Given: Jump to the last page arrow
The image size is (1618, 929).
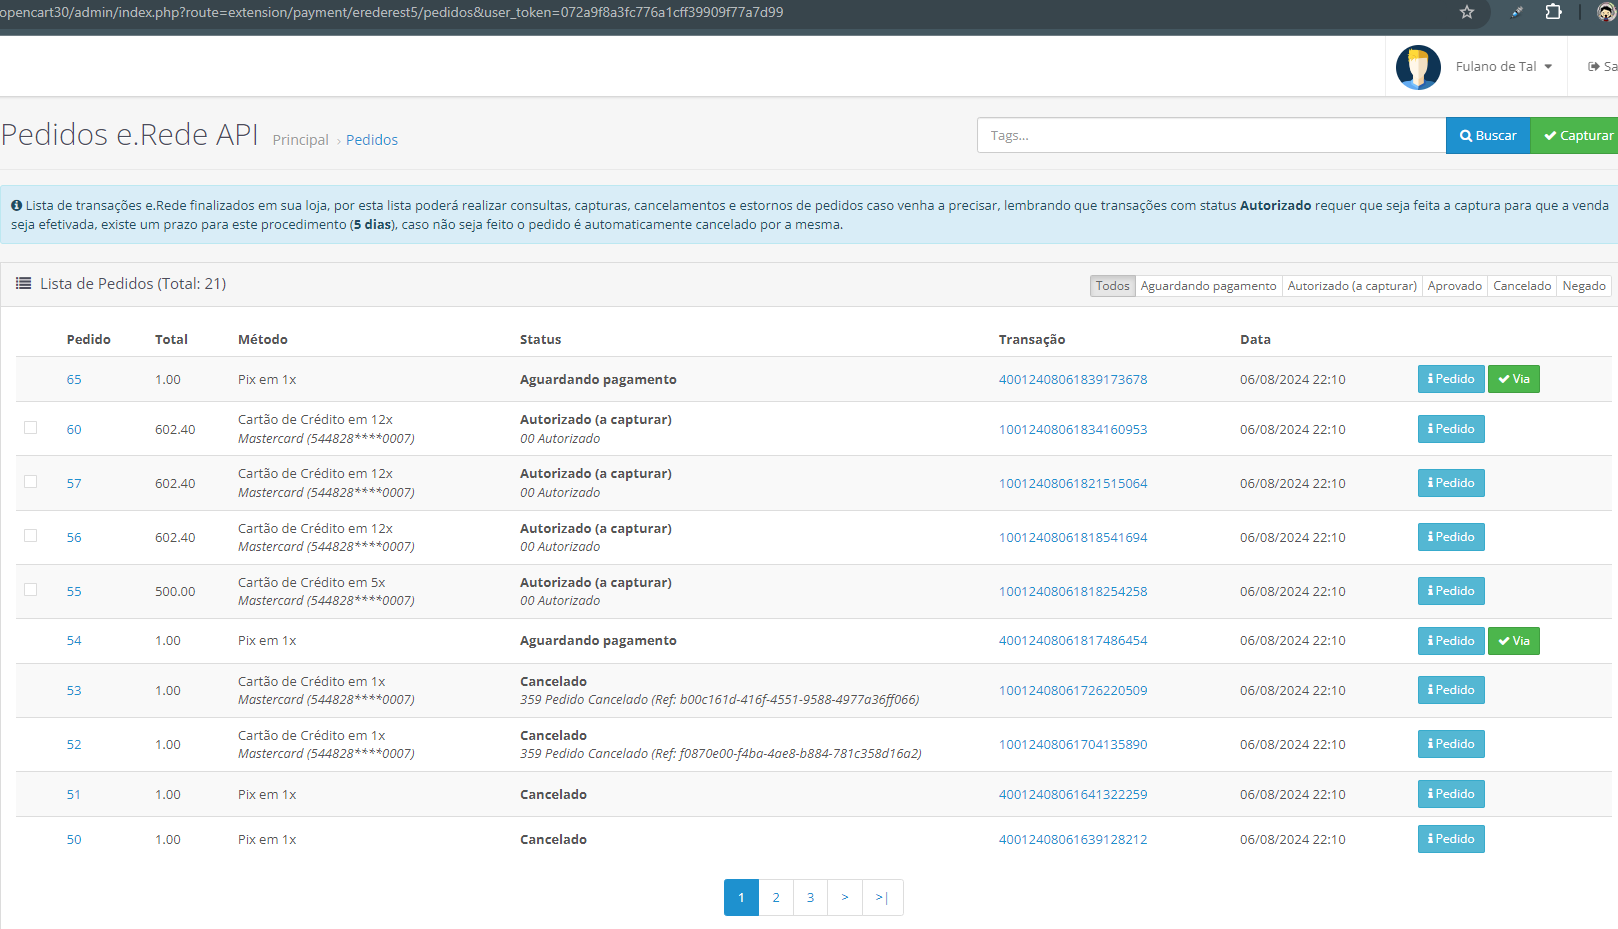Looking at the screenshot, I should click(882, 898).
